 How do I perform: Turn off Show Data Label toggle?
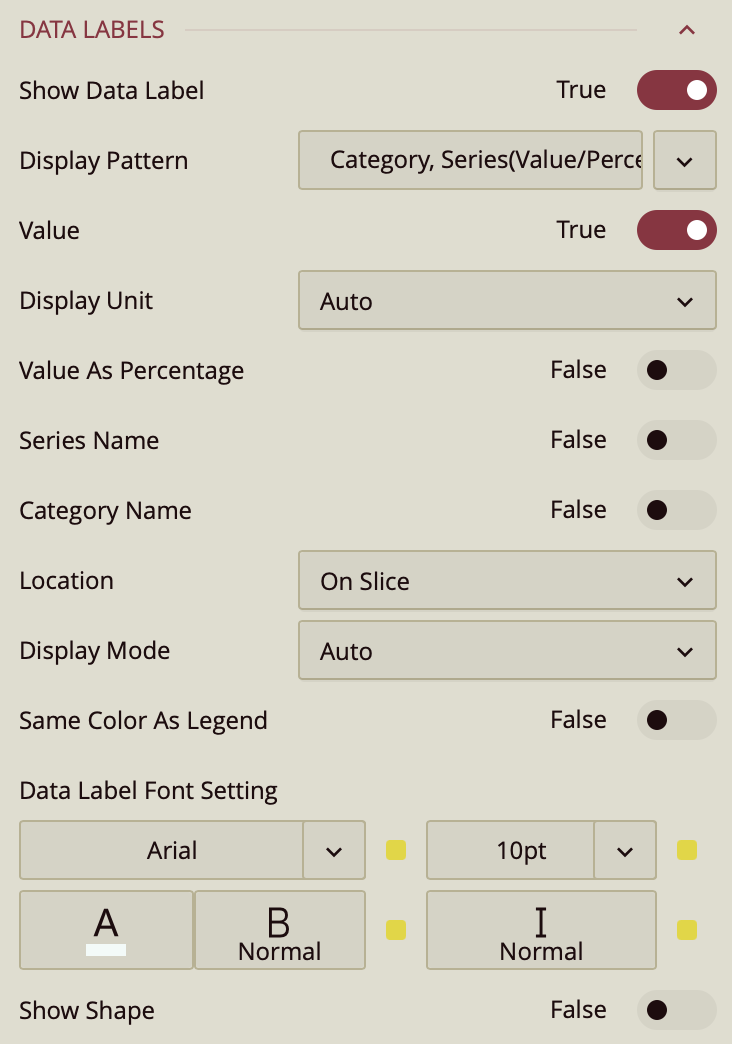click(677, 90)
